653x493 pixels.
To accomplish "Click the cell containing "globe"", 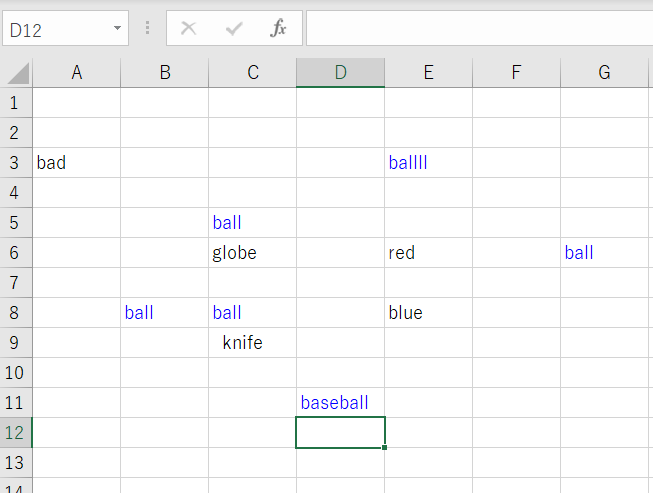I will 252,253.
